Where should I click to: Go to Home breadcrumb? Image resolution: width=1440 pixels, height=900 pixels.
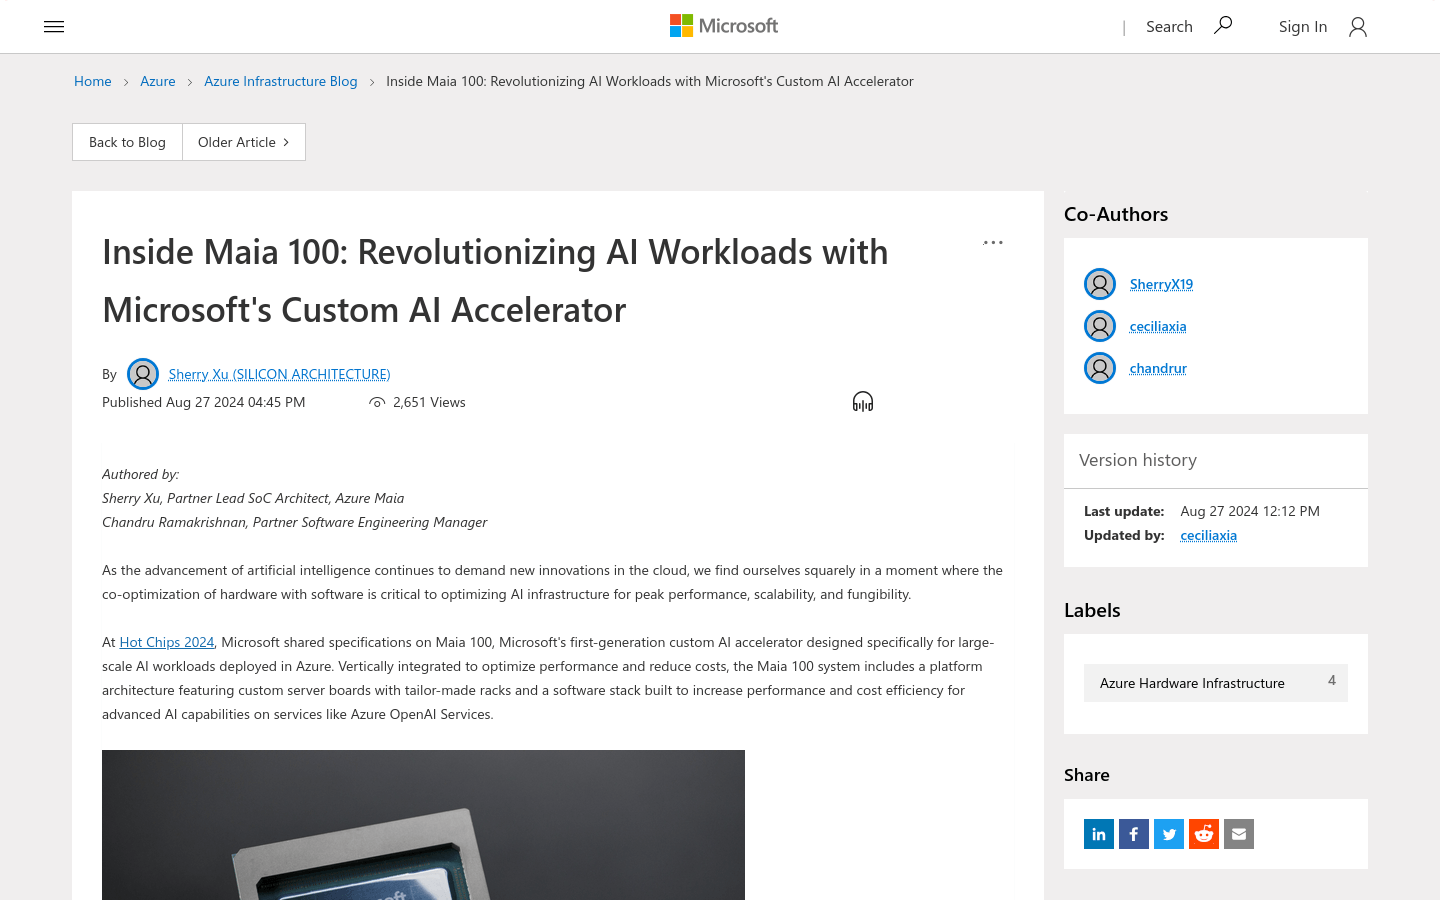tap(93, 81)
